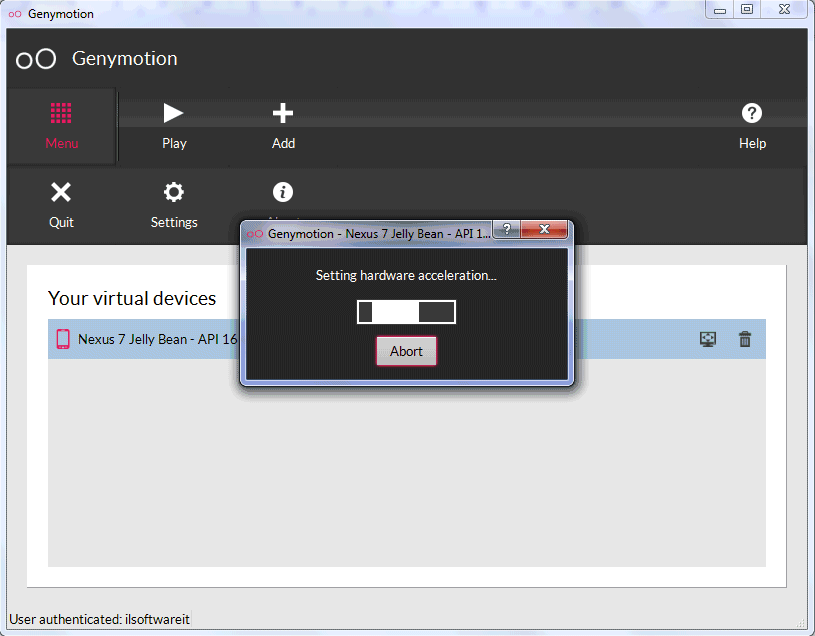This screenshot has width=815, height=636.
Task: Click the pink phone icon of Nexus 7
Action: (x=63, y=339)
